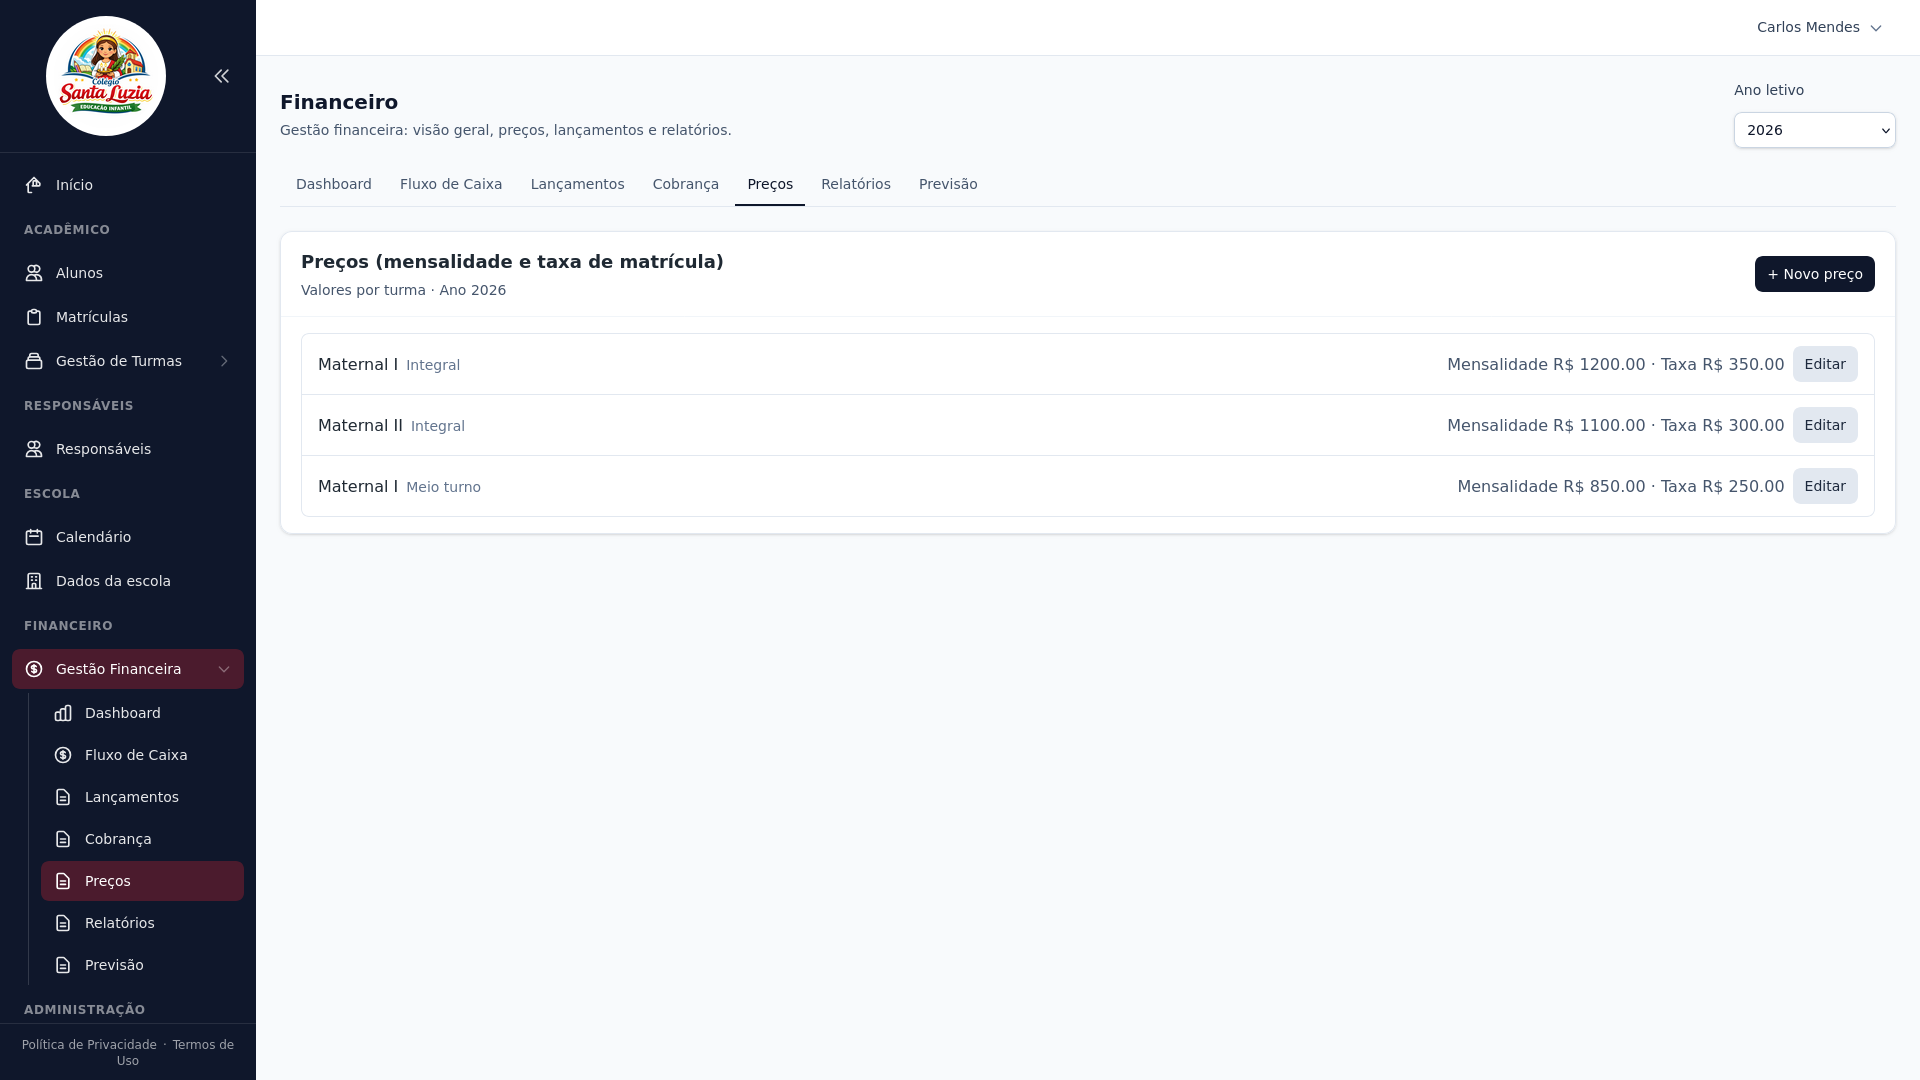The height and width of the screenshot is (1080, 1920).
Task: Switch to the Lançamentos tab
Action: [577, 184]
